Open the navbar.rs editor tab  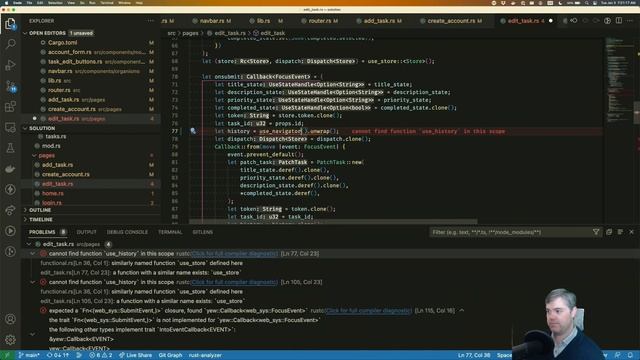coord(212,21)
